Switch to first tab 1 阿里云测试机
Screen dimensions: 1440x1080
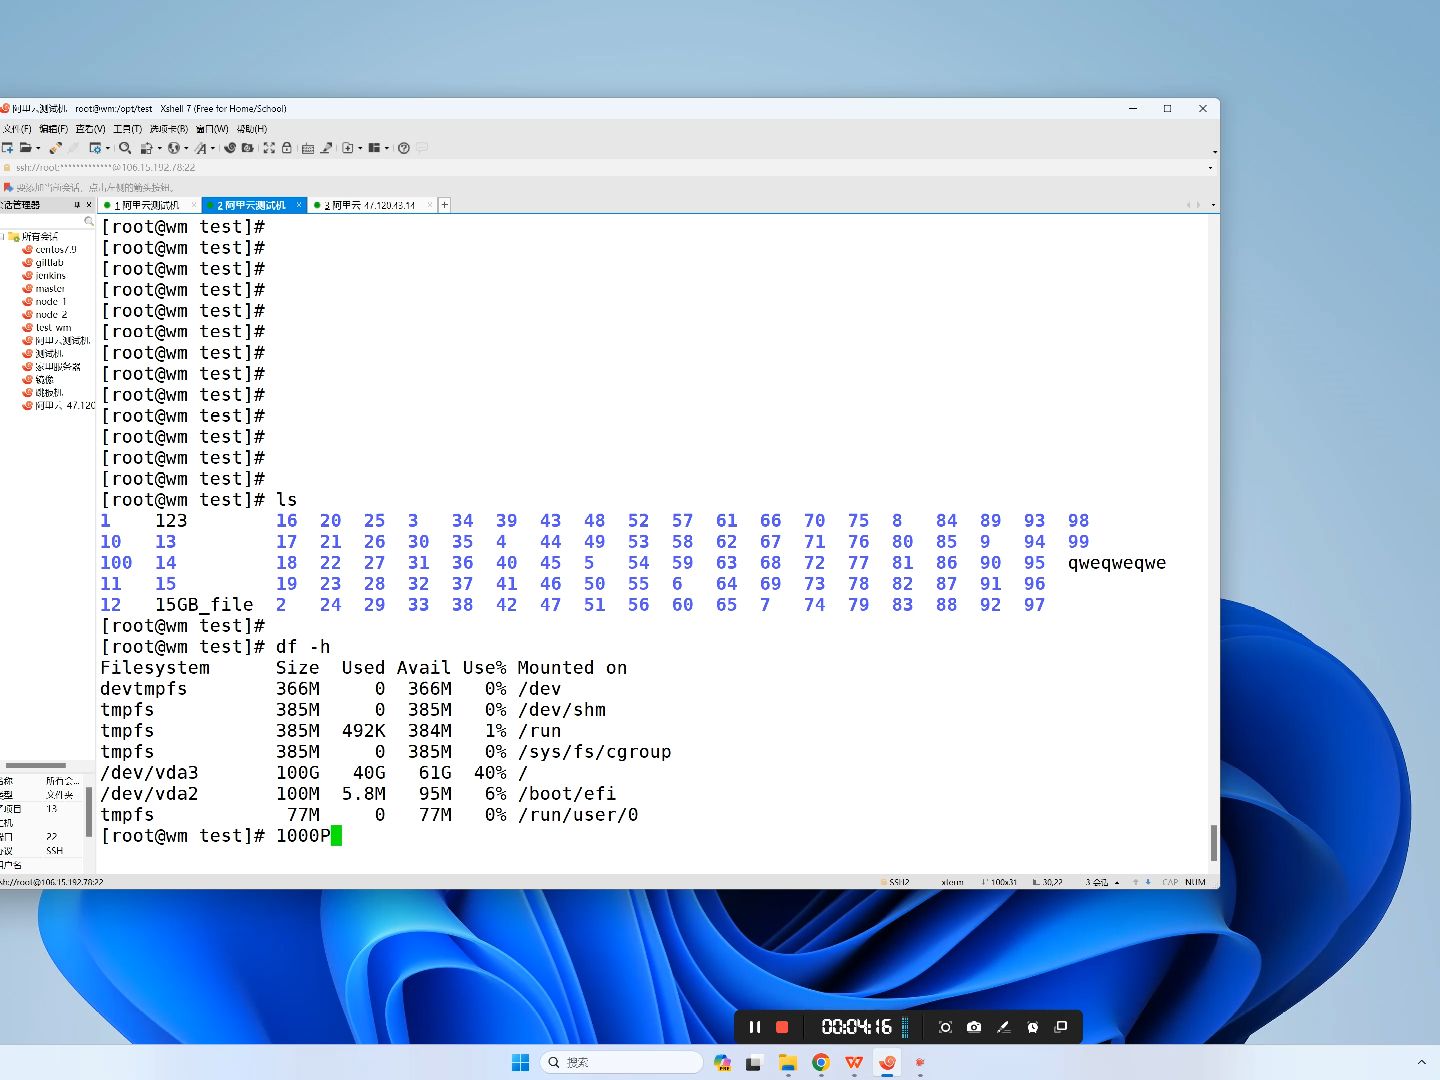[x=147, y=205]
